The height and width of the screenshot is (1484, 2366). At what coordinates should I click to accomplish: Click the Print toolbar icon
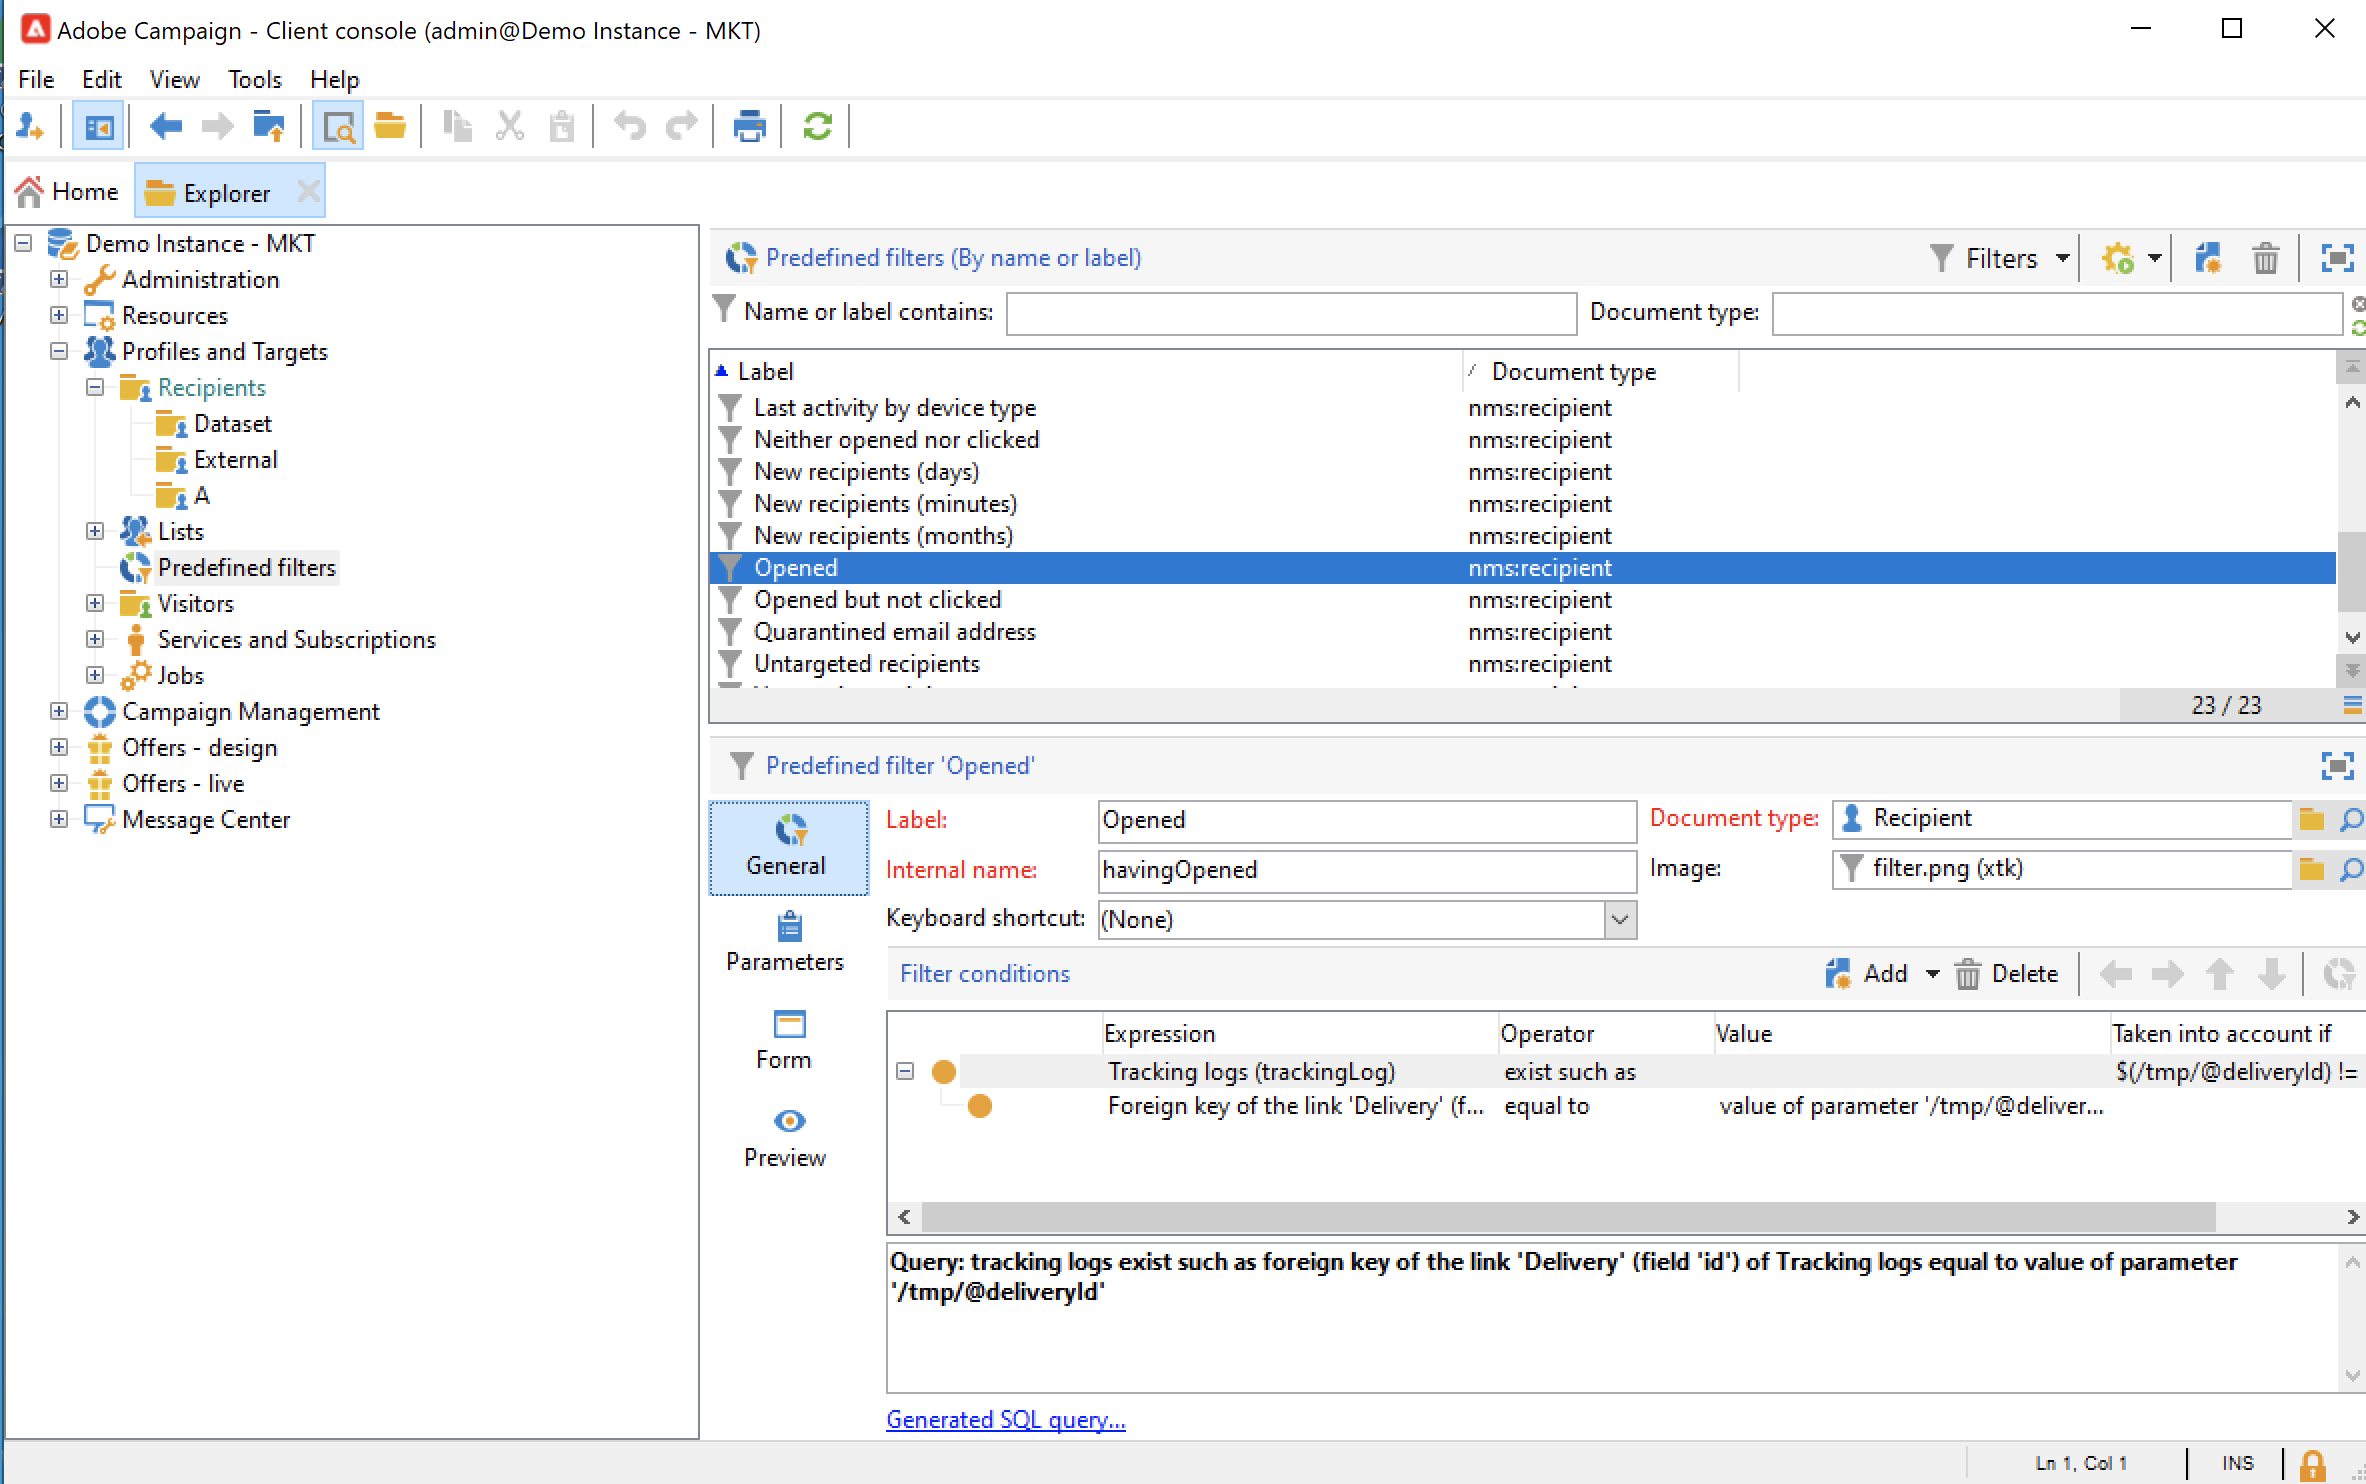[748, 127]
